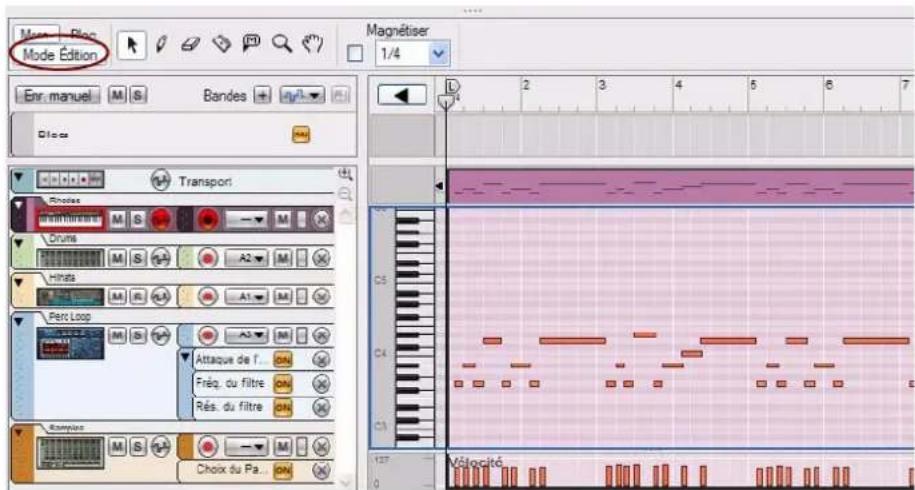
Task: Select the Rhodes keyboard device thumbnail
Action: tap(71, 220)
